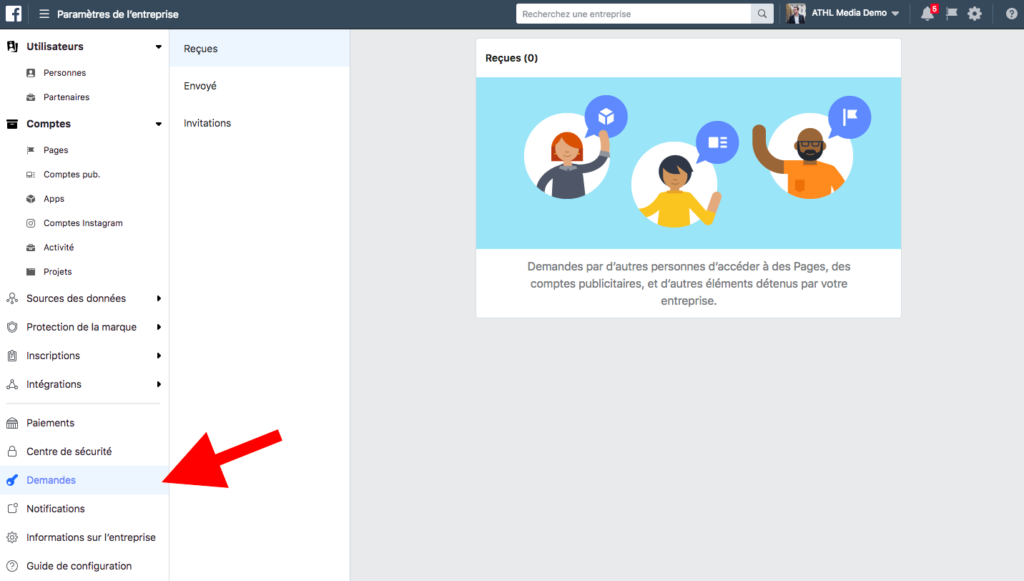1024x581 pixels.
Task: Open Informations sur l'entreprise
Action: pyautogui.click(x=90, y=538)
